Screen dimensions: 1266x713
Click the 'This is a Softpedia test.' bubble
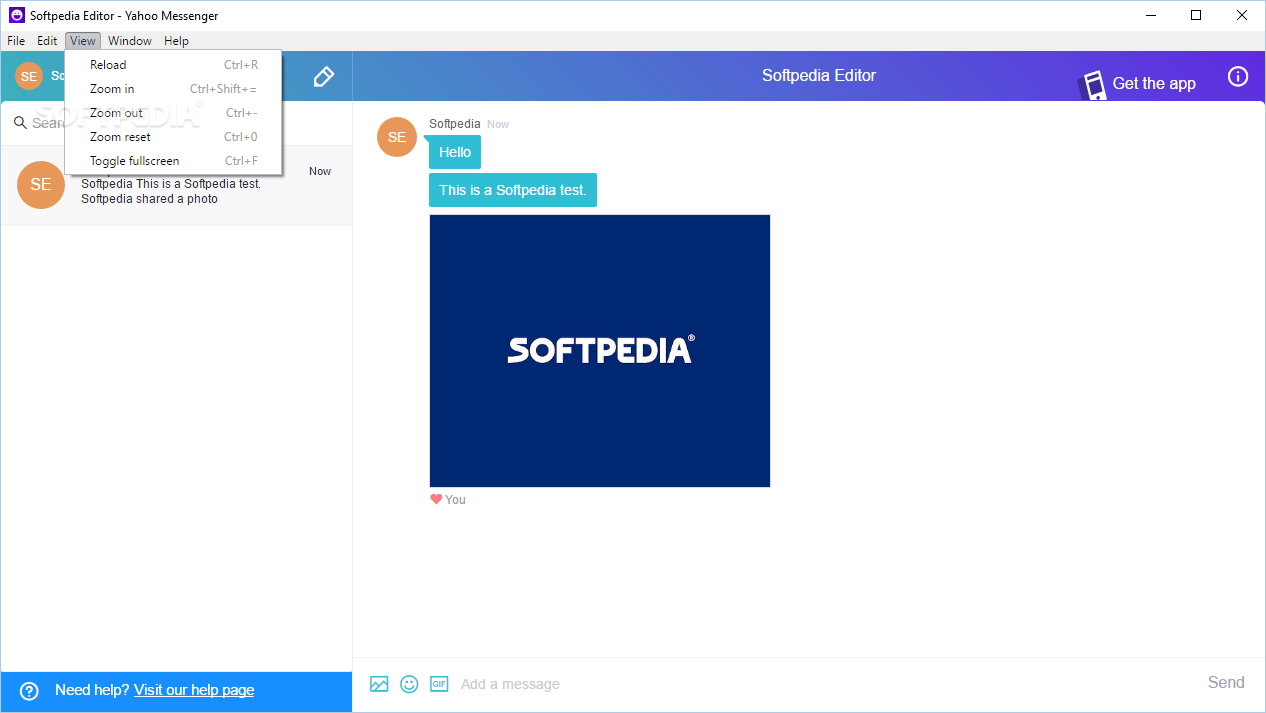[x=513, y=190]
